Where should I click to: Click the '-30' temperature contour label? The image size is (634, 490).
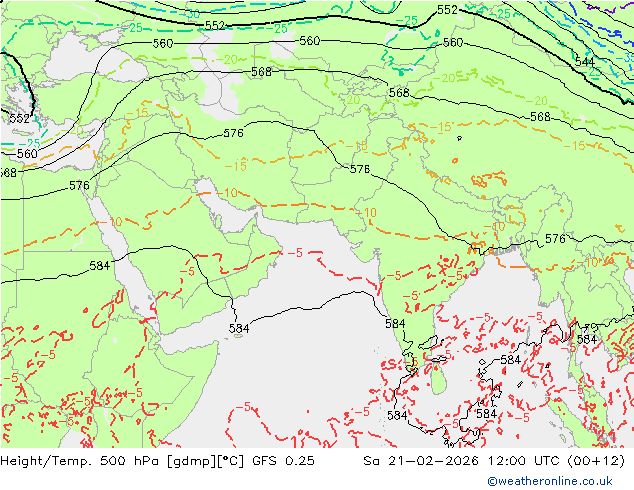190,14
